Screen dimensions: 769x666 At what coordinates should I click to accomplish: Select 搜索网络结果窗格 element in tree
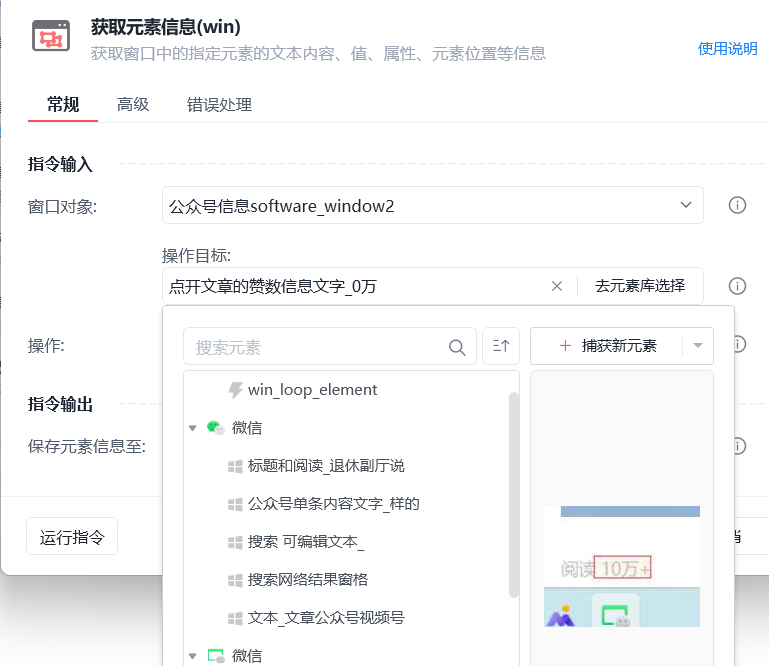point(307,580)
